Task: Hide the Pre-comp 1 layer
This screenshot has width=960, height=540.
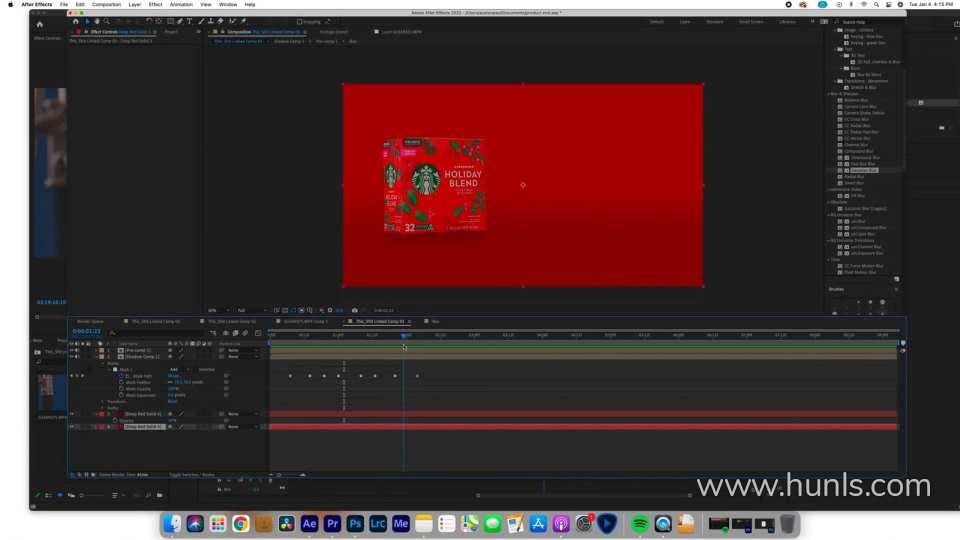Action: click(x=72, y=350)
